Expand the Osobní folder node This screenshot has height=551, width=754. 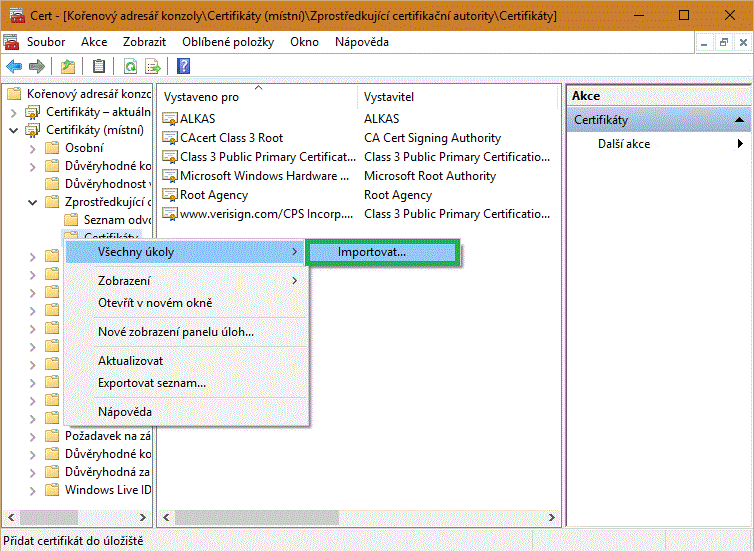[33, 149]
